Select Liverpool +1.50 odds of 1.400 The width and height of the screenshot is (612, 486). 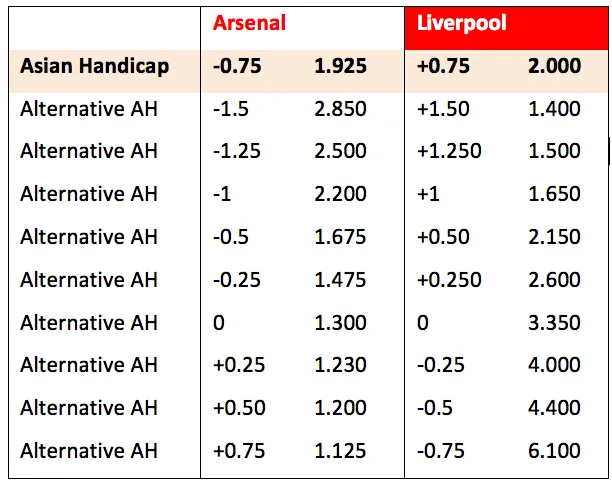[x=555, y=108]
